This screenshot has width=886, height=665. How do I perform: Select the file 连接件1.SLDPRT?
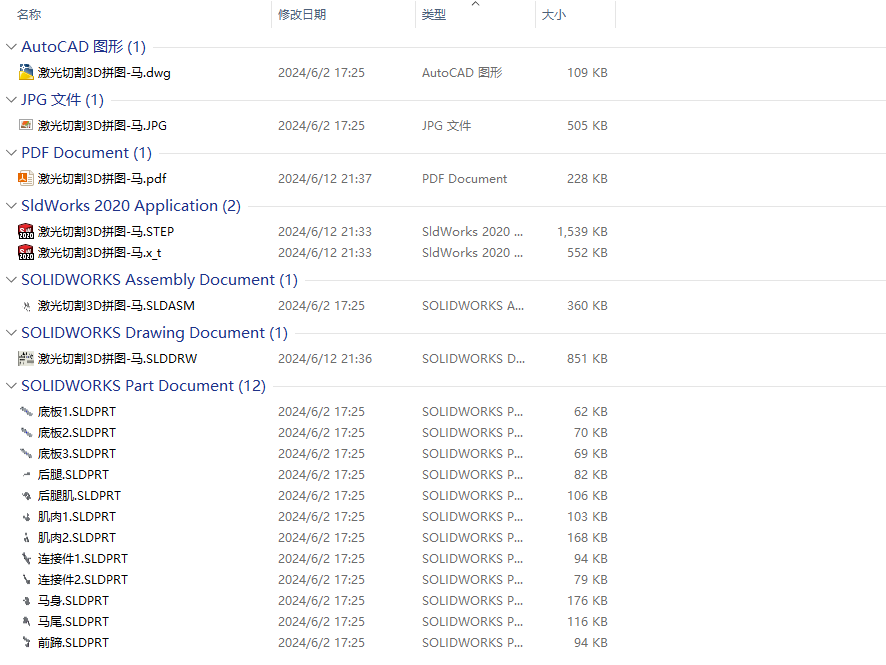[x=83, y=558]
